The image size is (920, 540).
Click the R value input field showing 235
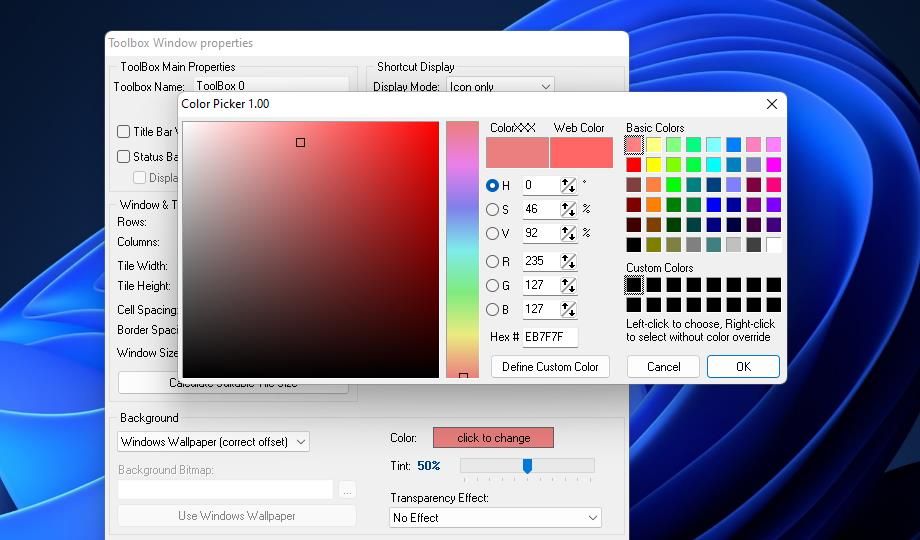pyautogui.click(x=541, y=262)
